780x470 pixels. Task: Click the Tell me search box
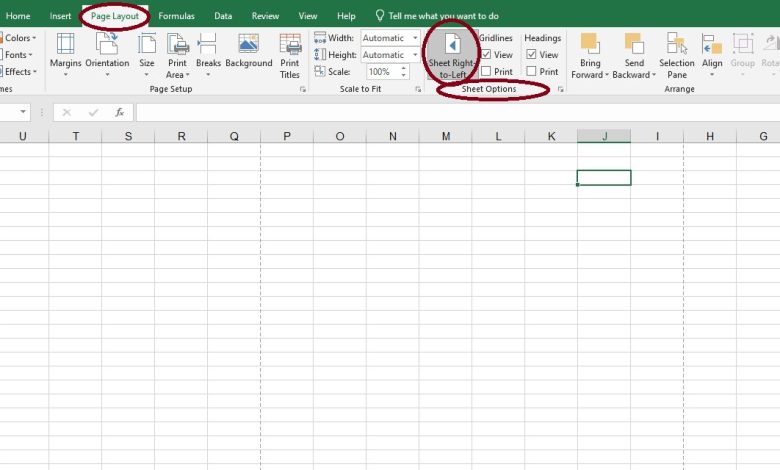[442, 16]
